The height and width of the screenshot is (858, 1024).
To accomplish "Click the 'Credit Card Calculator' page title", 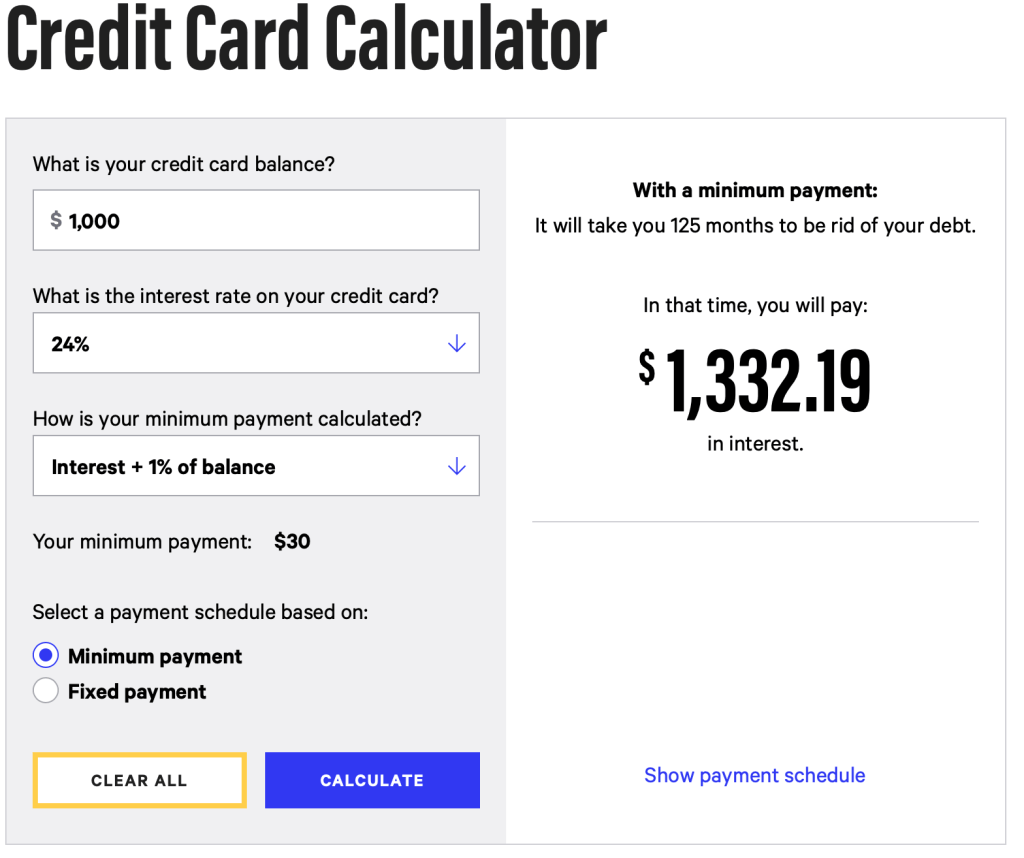I will 307,40.
